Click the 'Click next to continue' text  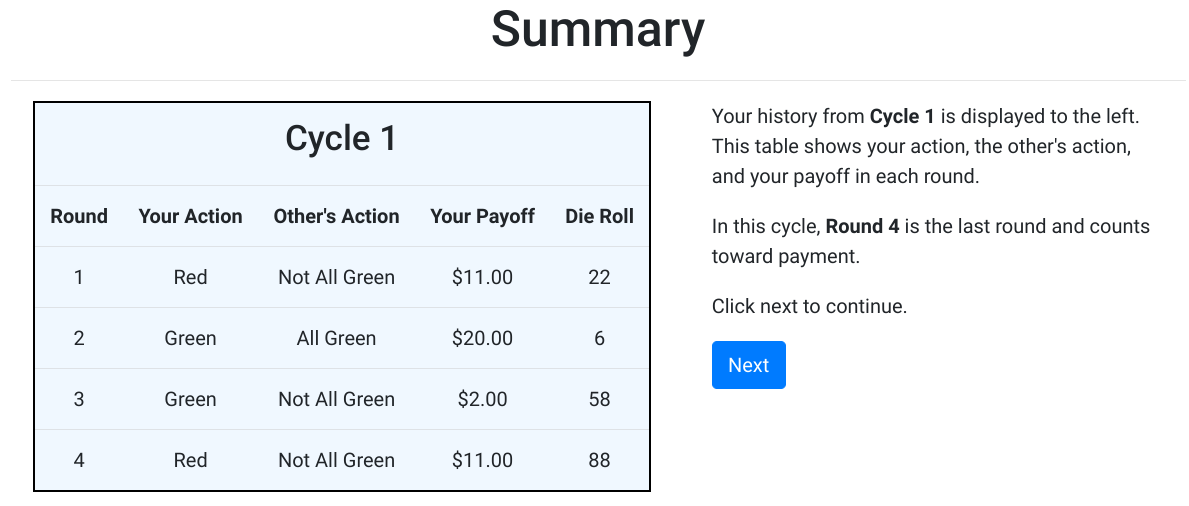[809, 306]
